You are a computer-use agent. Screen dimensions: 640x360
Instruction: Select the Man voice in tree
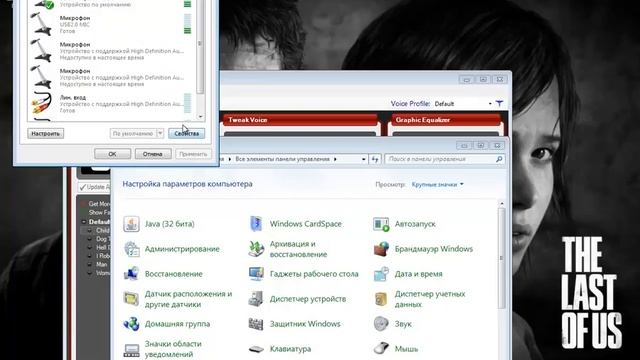pos(101,264)
